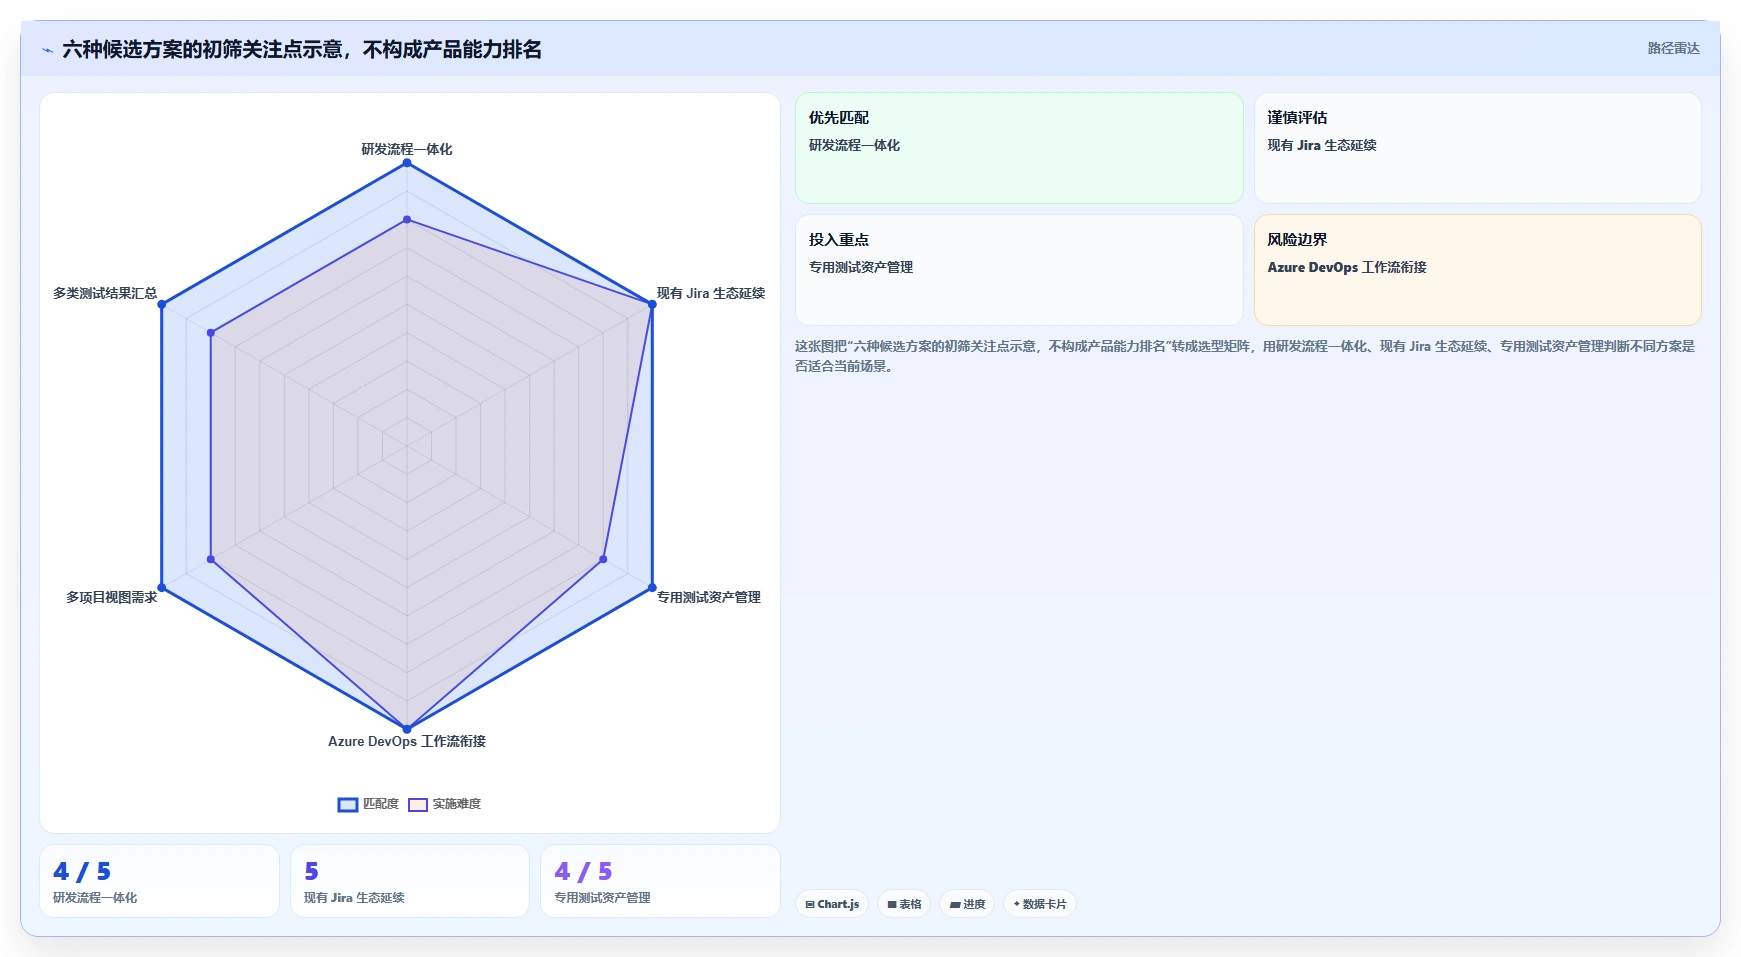
Task: Click the description paragraph starting 这张图把
Action: 1245,356
